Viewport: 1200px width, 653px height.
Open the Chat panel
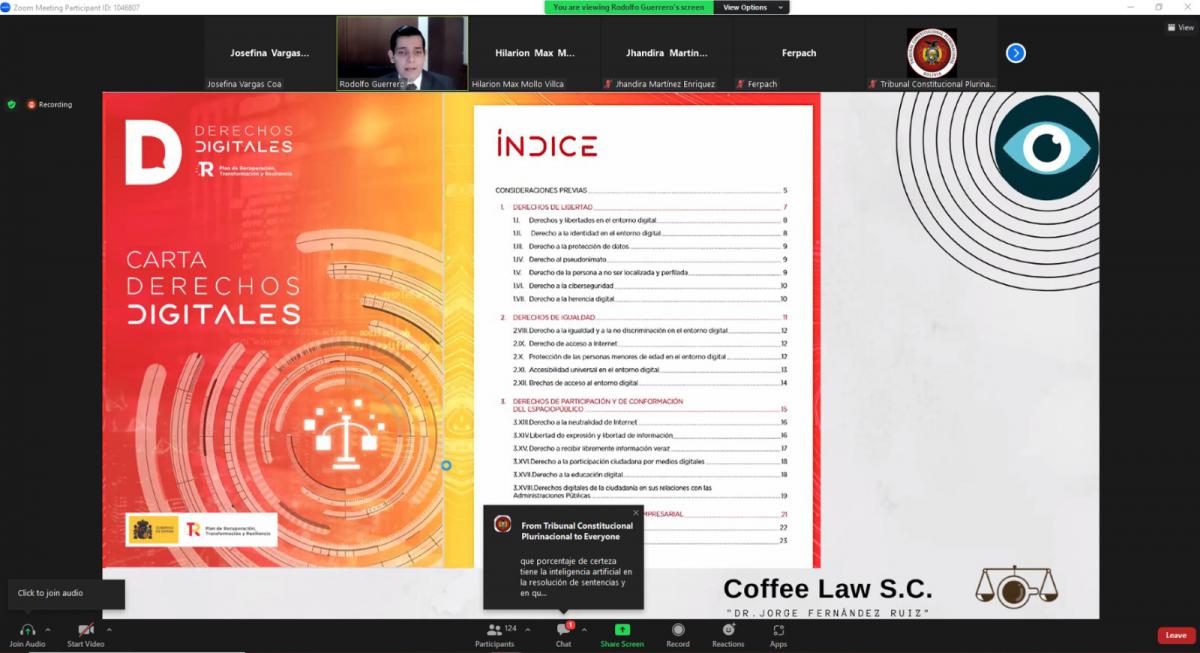tap(563, 631)
